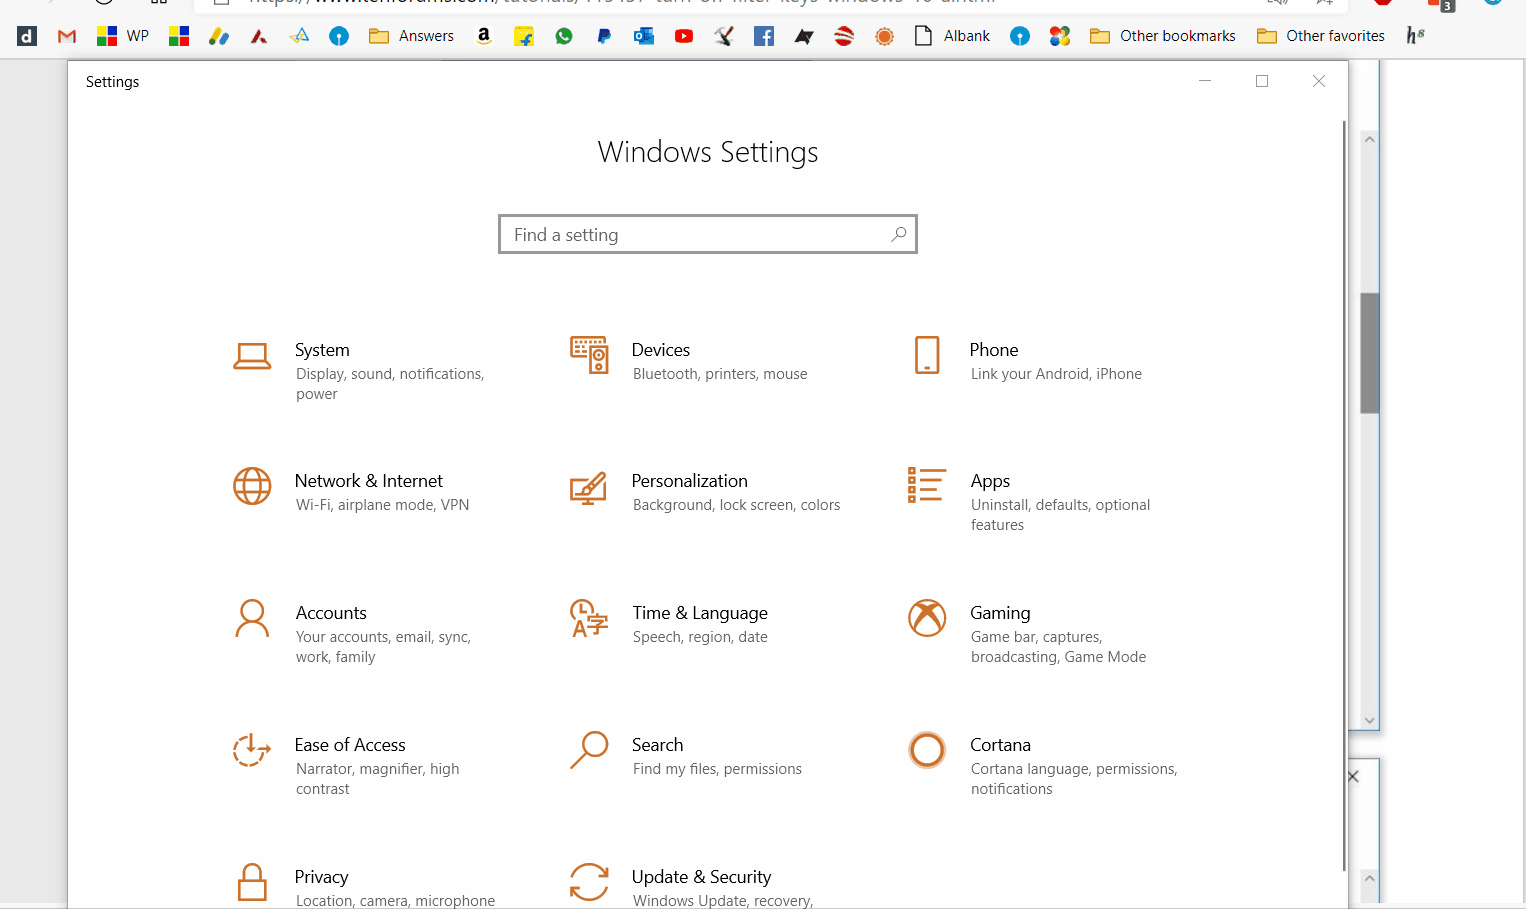Click the Ease of Access label
This screenshot has width=1526, height=909.
click(x=350, y=745)
